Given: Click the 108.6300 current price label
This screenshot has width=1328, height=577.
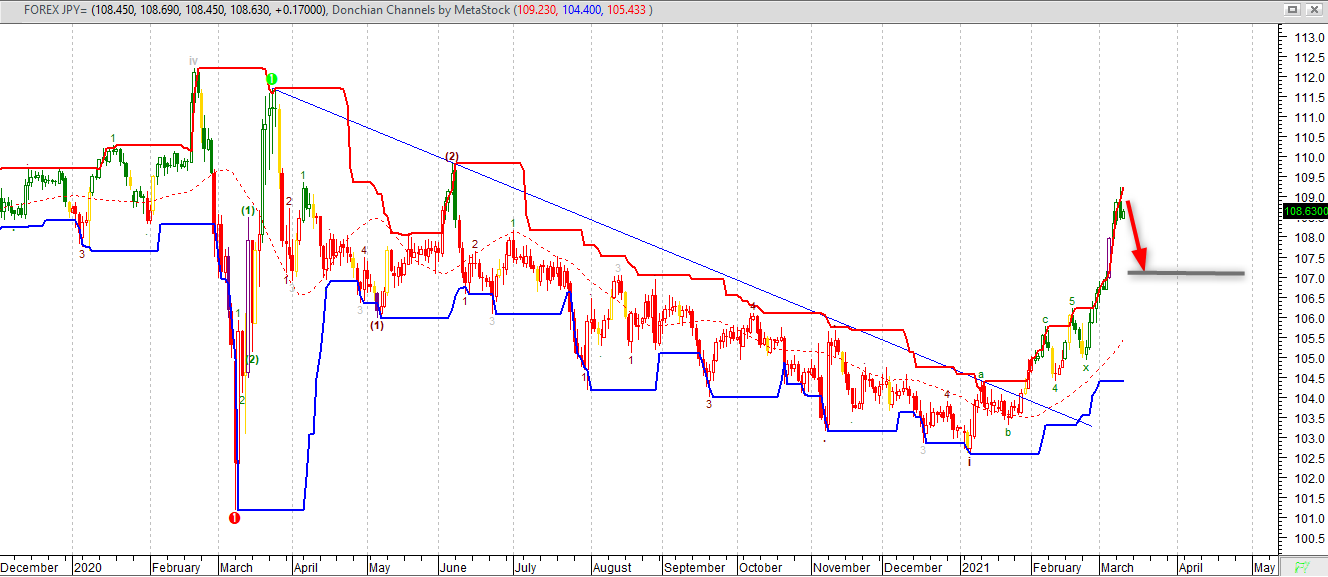Looking at the screenshot, I should pyautogui.click(x=1303, y=212).
